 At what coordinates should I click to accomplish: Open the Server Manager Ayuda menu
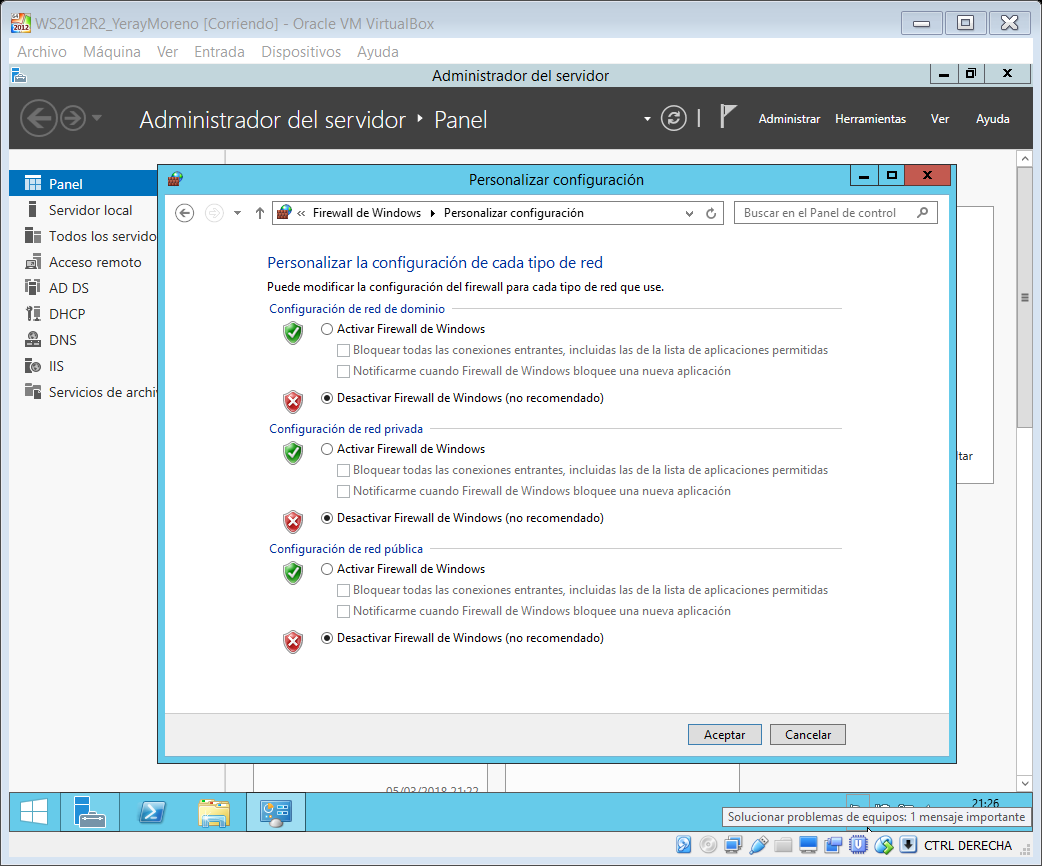point(992,119)
